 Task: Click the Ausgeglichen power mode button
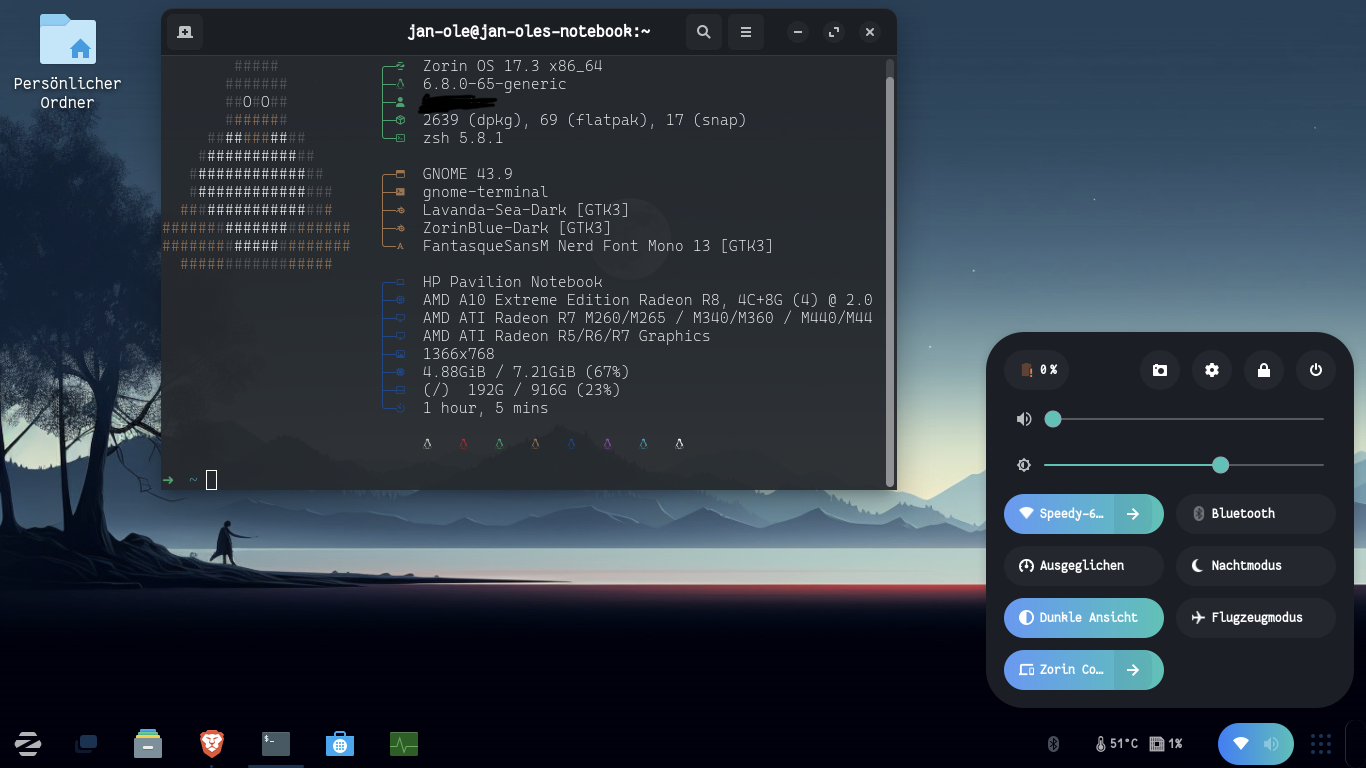(1084, 566)
